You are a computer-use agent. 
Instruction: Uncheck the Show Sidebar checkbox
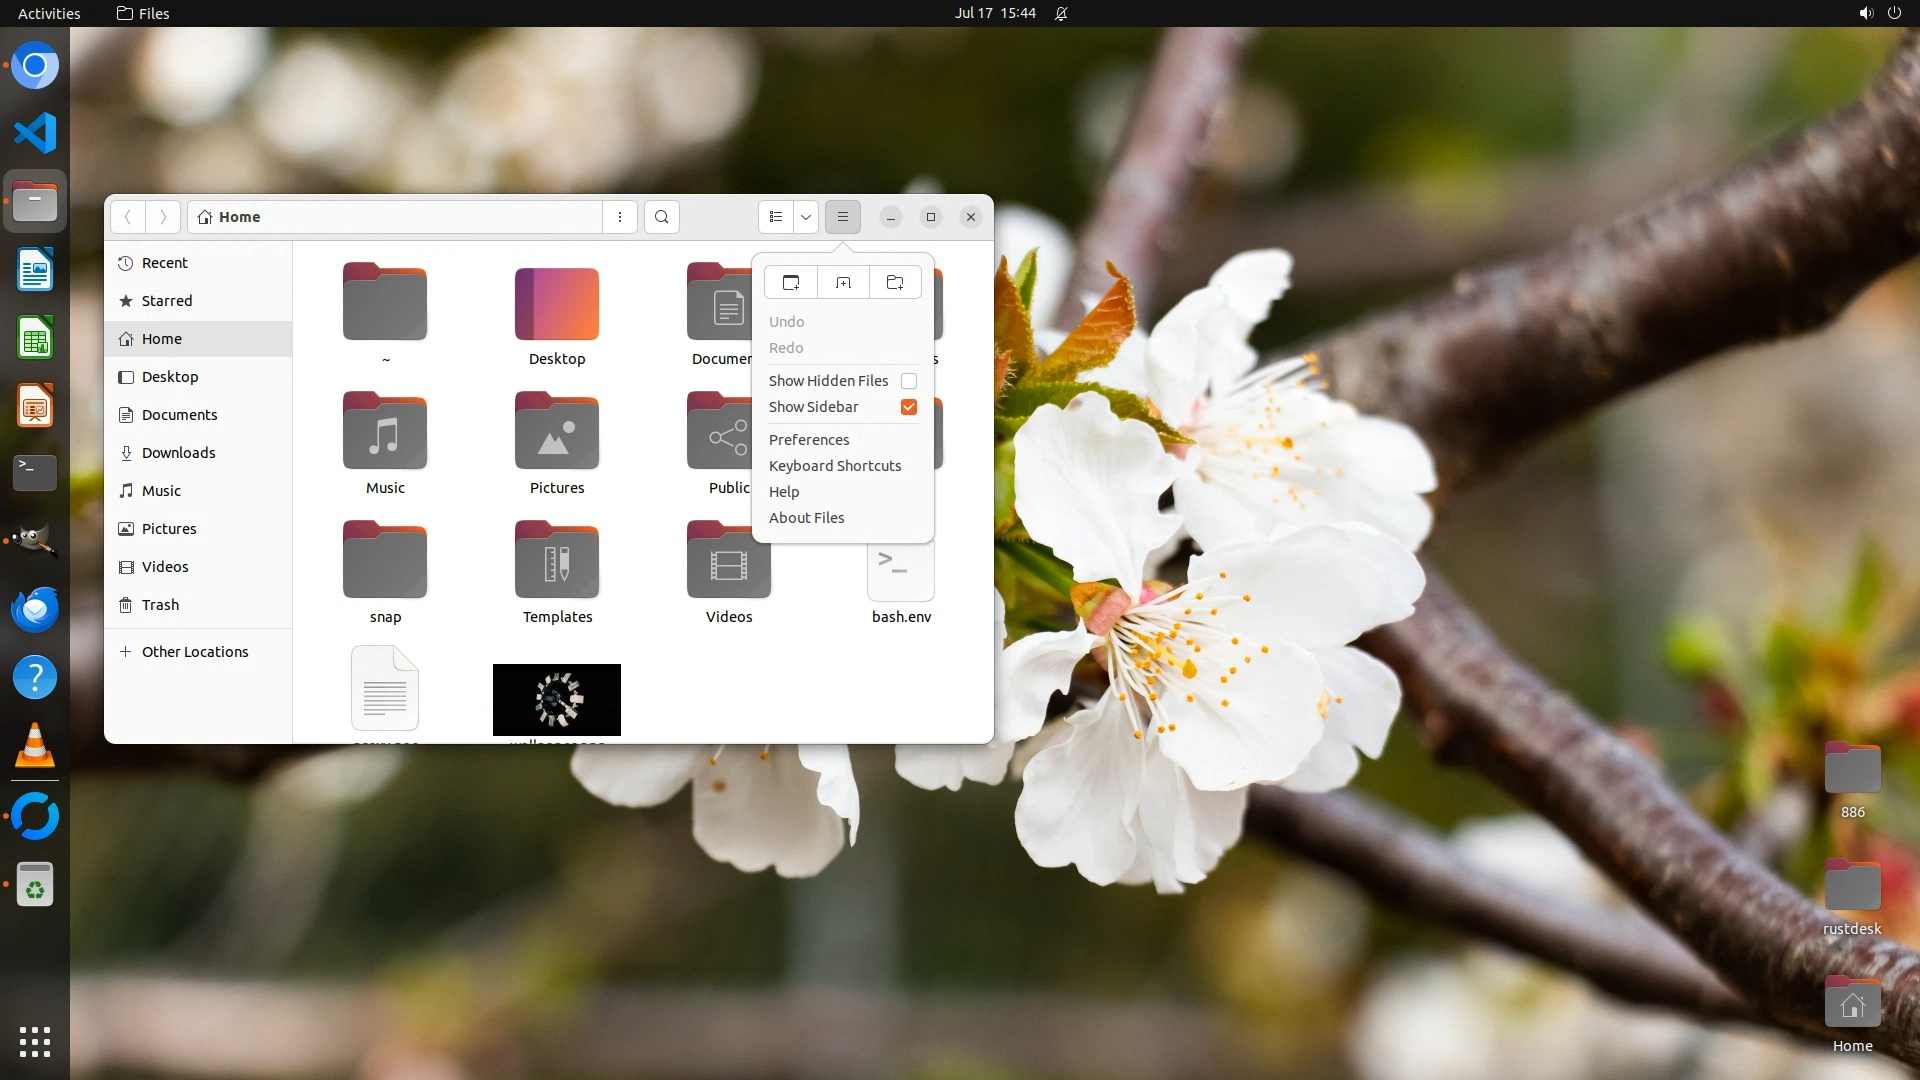(909, 407)
